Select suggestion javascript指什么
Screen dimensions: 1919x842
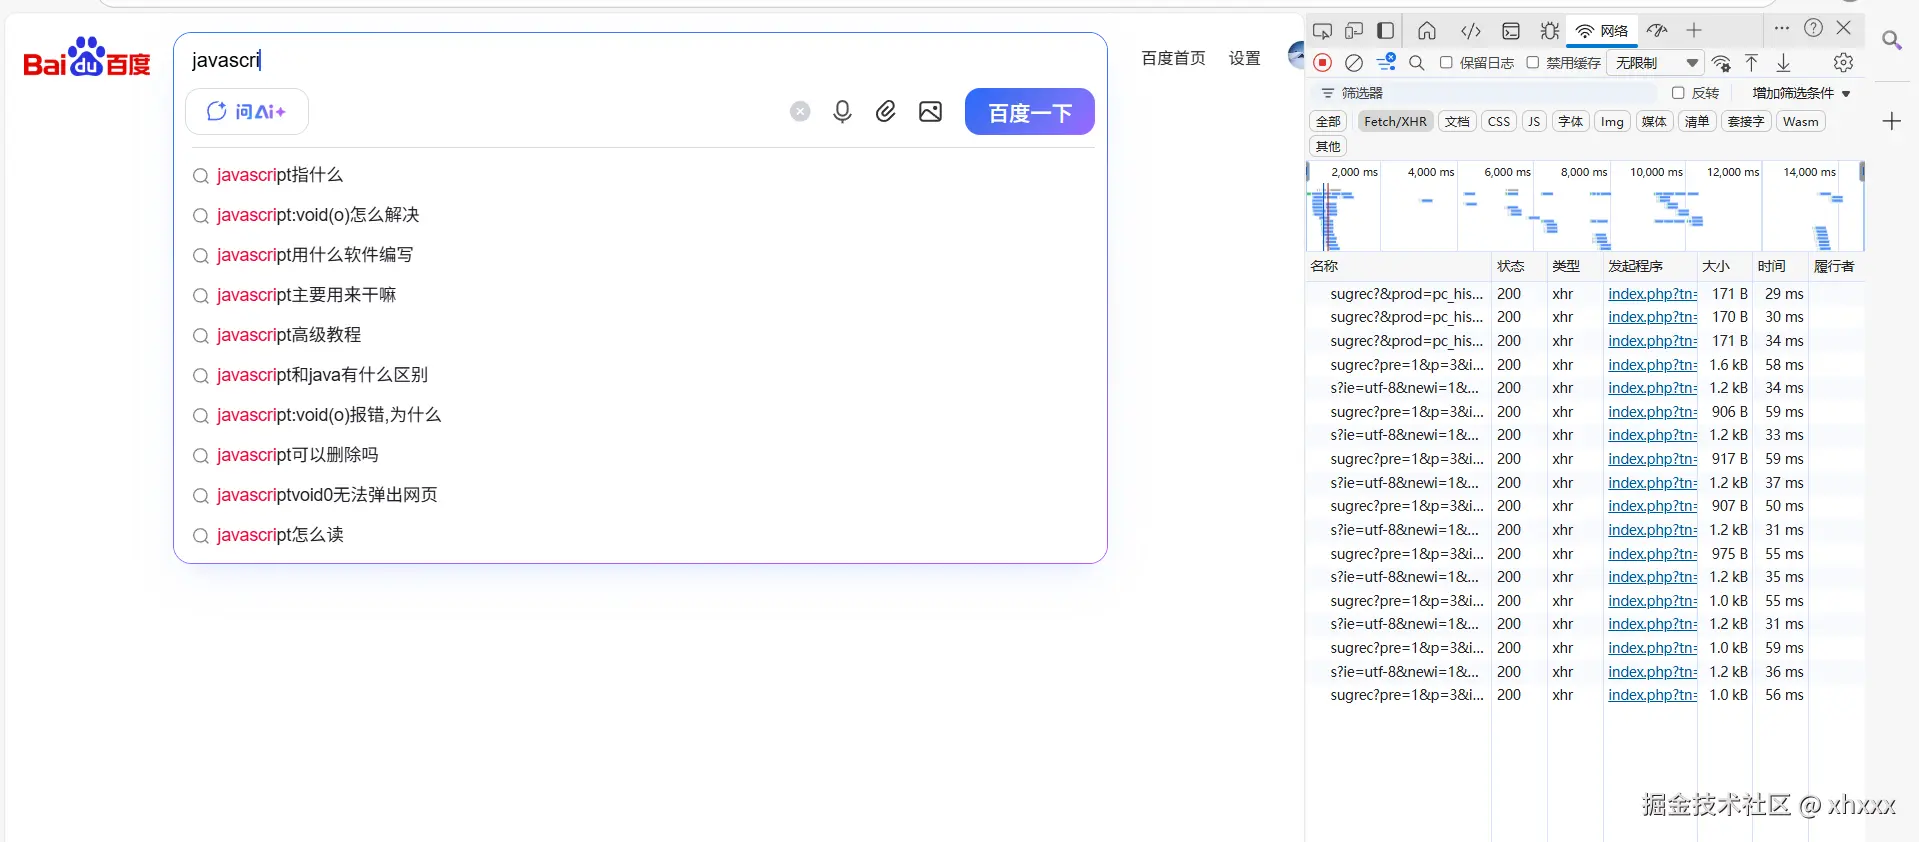280,175
